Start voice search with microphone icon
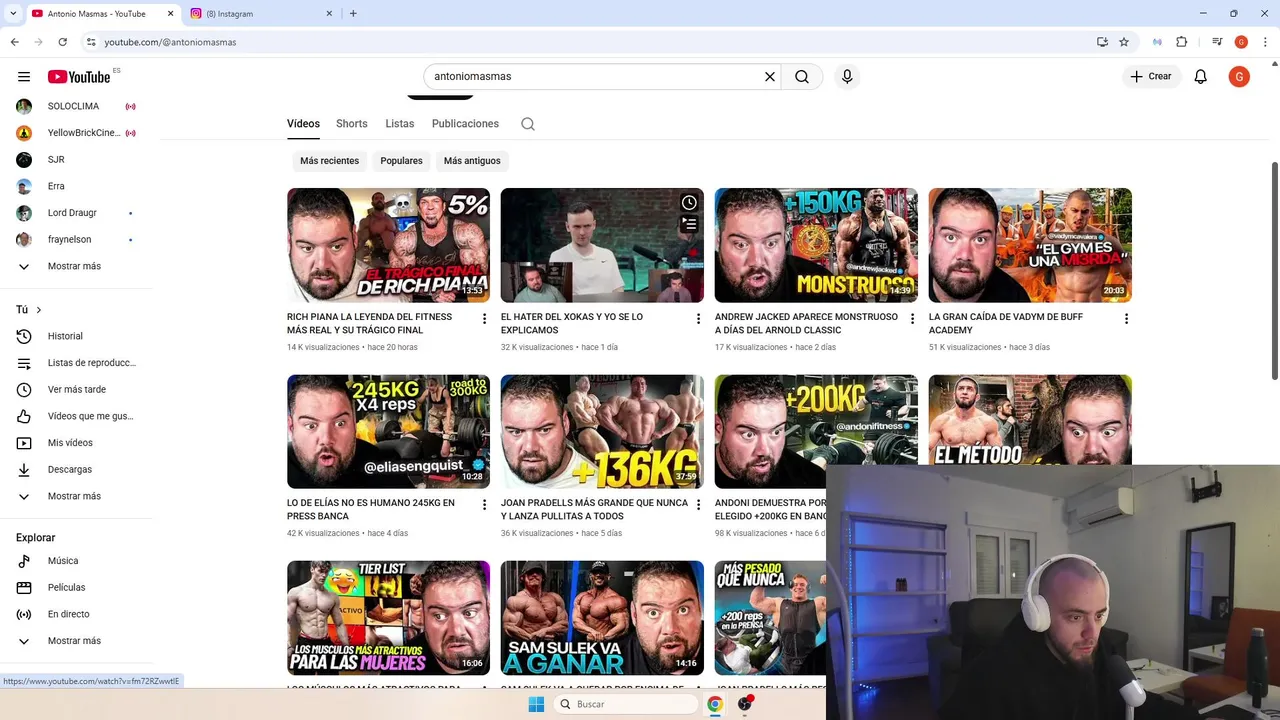The height and width of the screenshot is (720, 1280). pyautogui.click(x=847, y=76)
